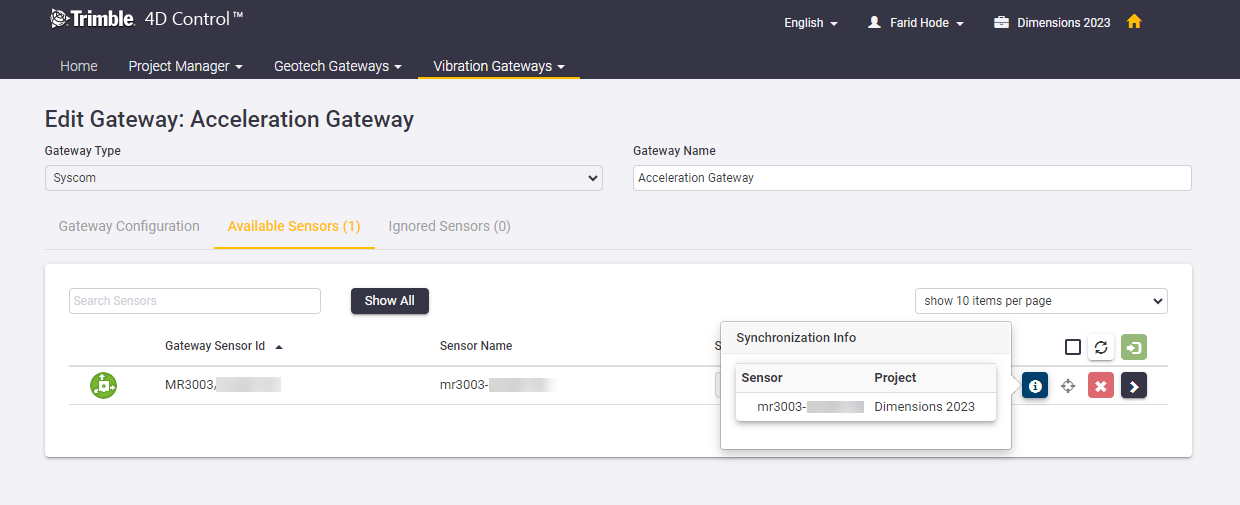Focus the Search Sensors input field

(195, 301)
